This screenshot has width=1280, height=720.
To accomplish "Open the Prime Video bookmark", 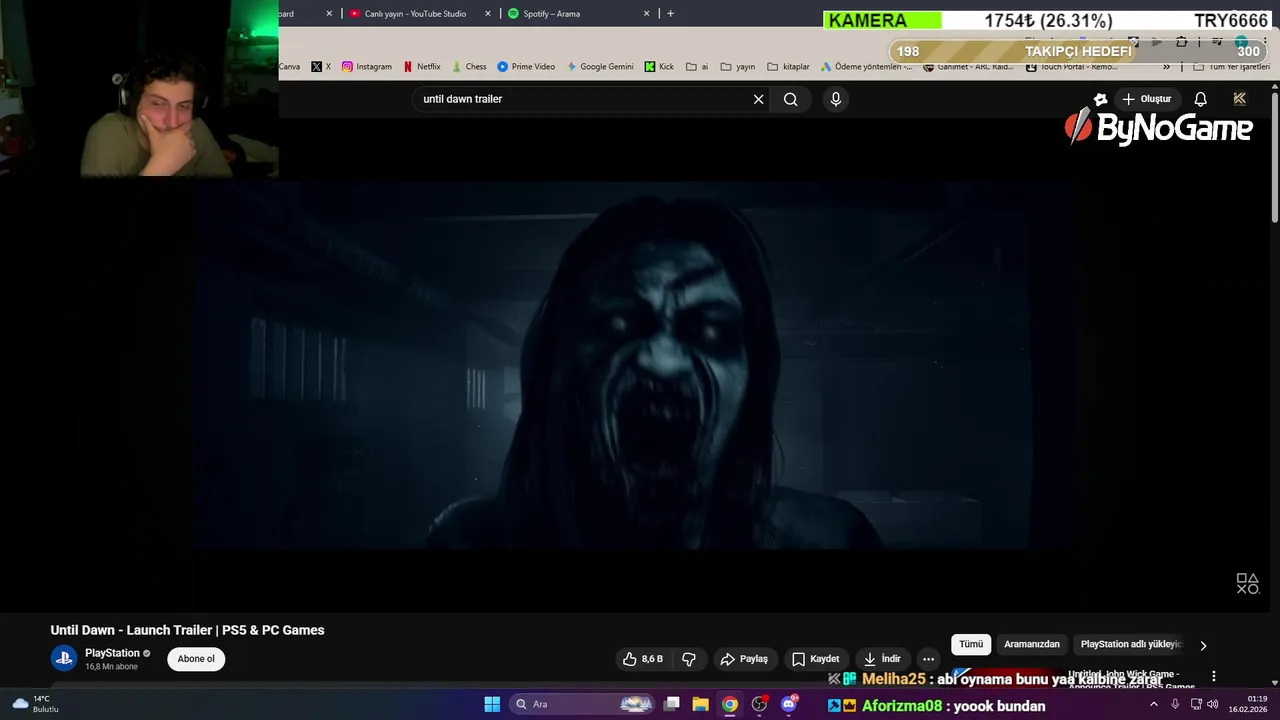I will [x=526, y=67].
